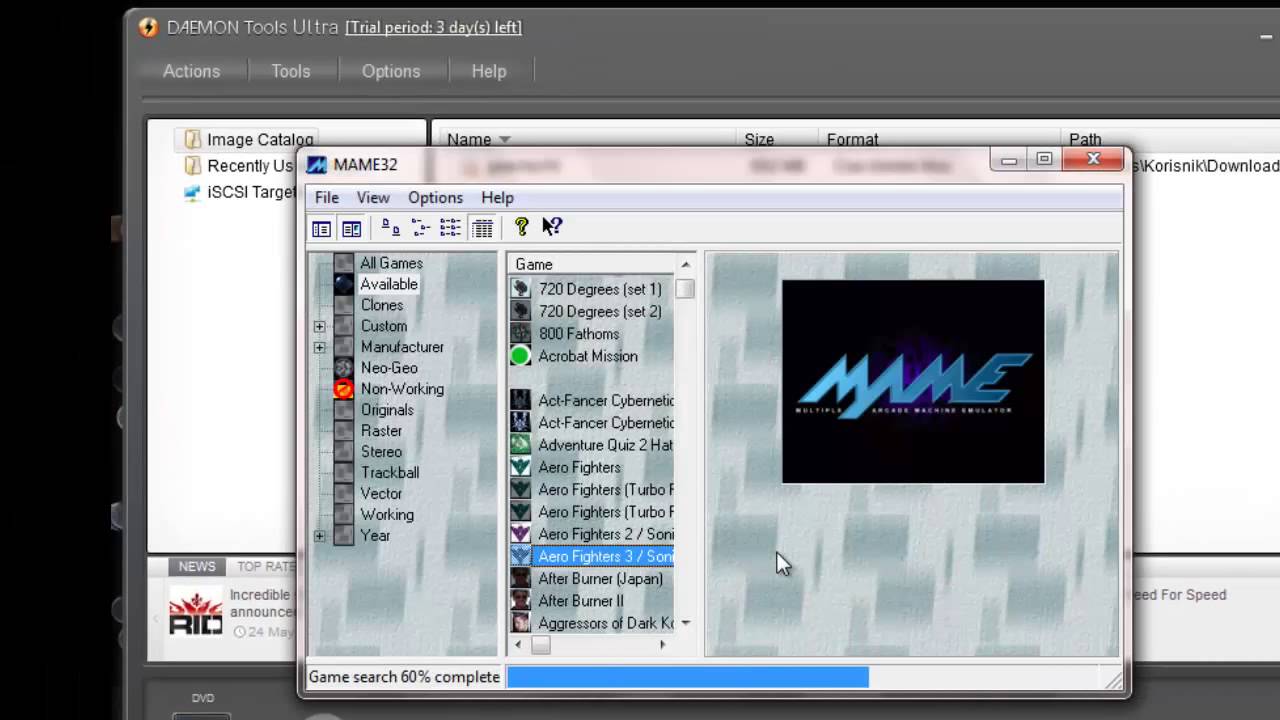Open About MAME32 yellow question icon
The width and height of the screenshot is (1280, 720).
[x=521, y=227]
